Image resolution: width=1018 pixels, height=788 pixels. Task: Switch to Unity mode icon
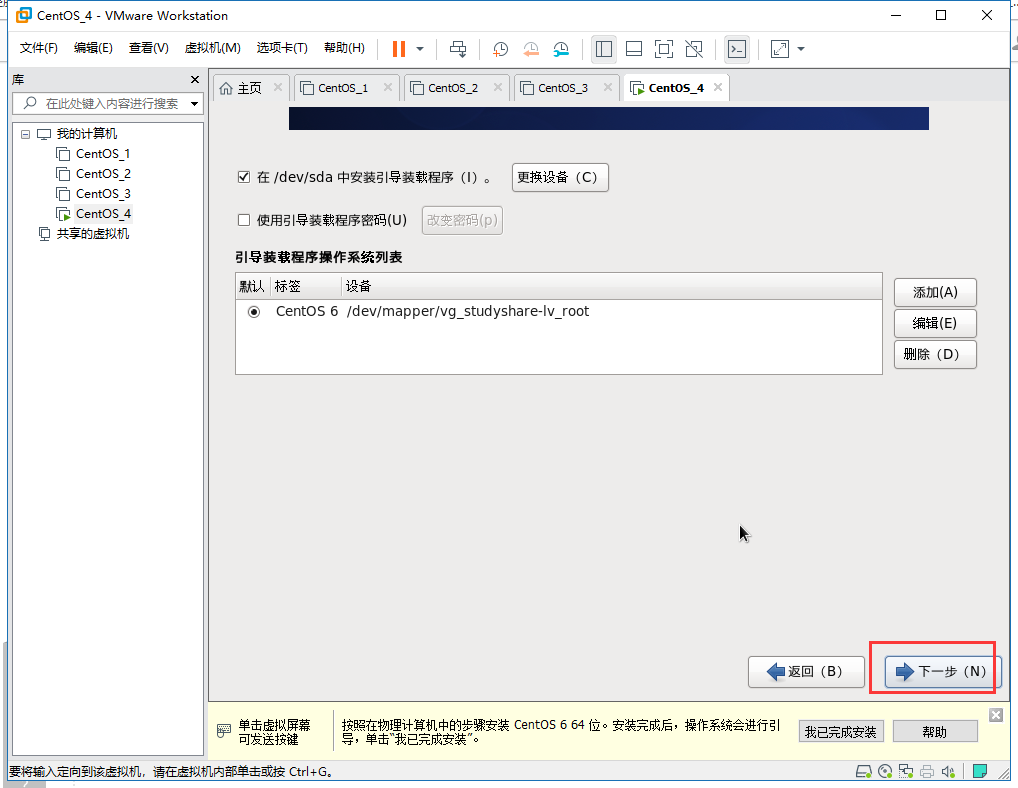point(694,49)
